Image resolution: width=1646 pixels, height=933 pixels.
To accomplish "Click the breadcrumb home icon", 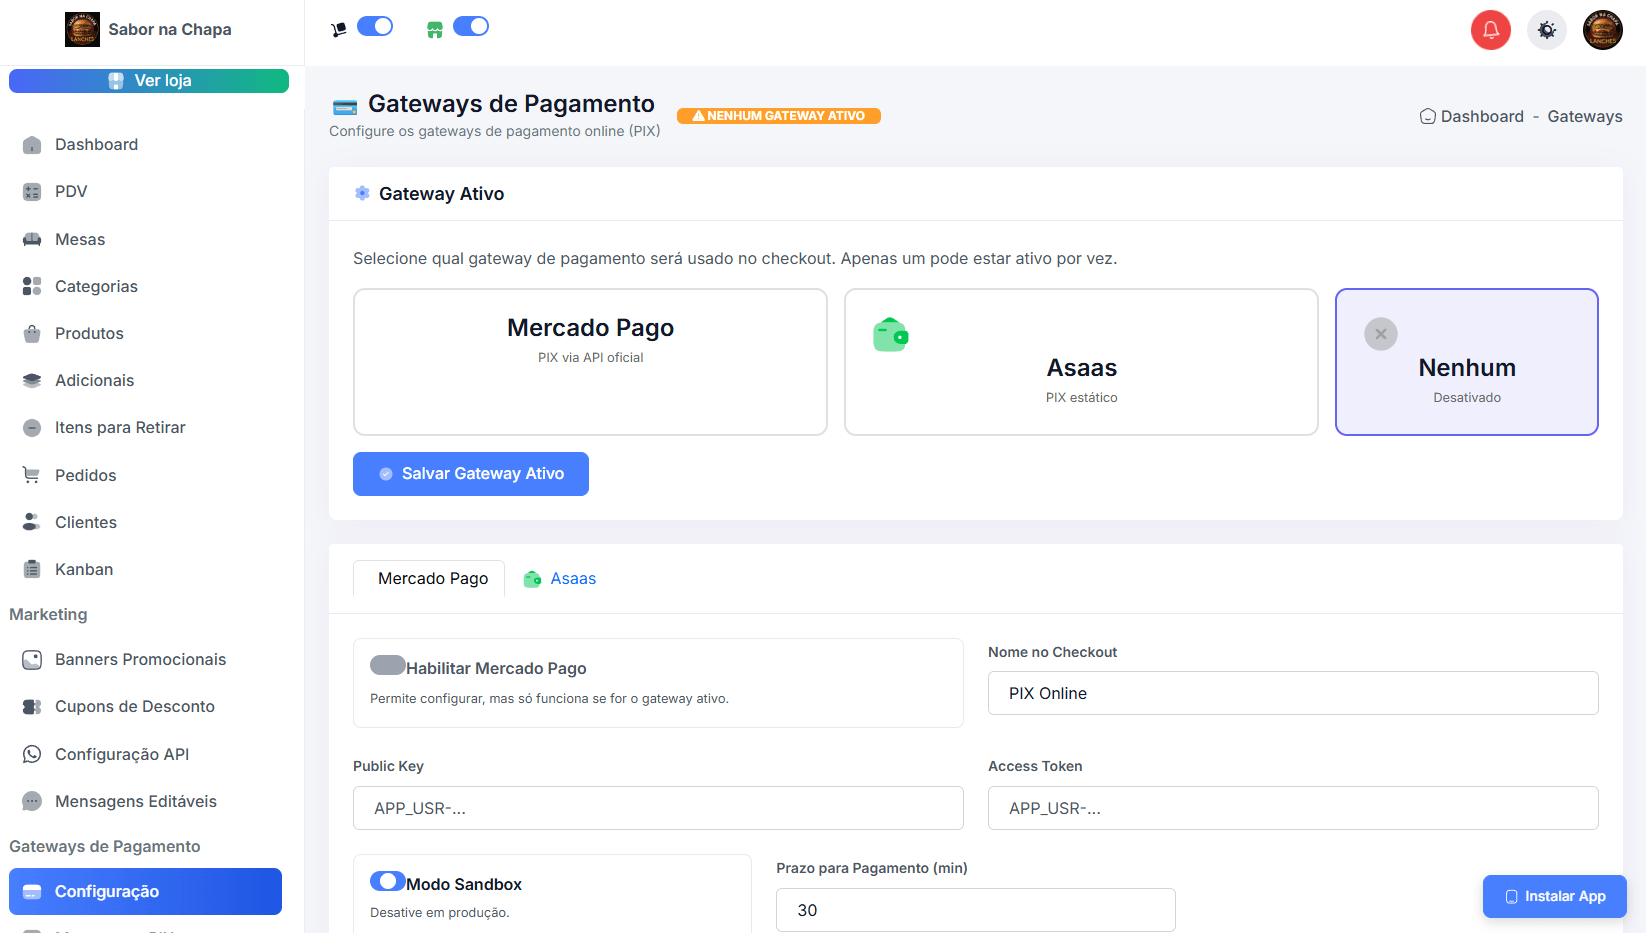I will point(1428,117).
